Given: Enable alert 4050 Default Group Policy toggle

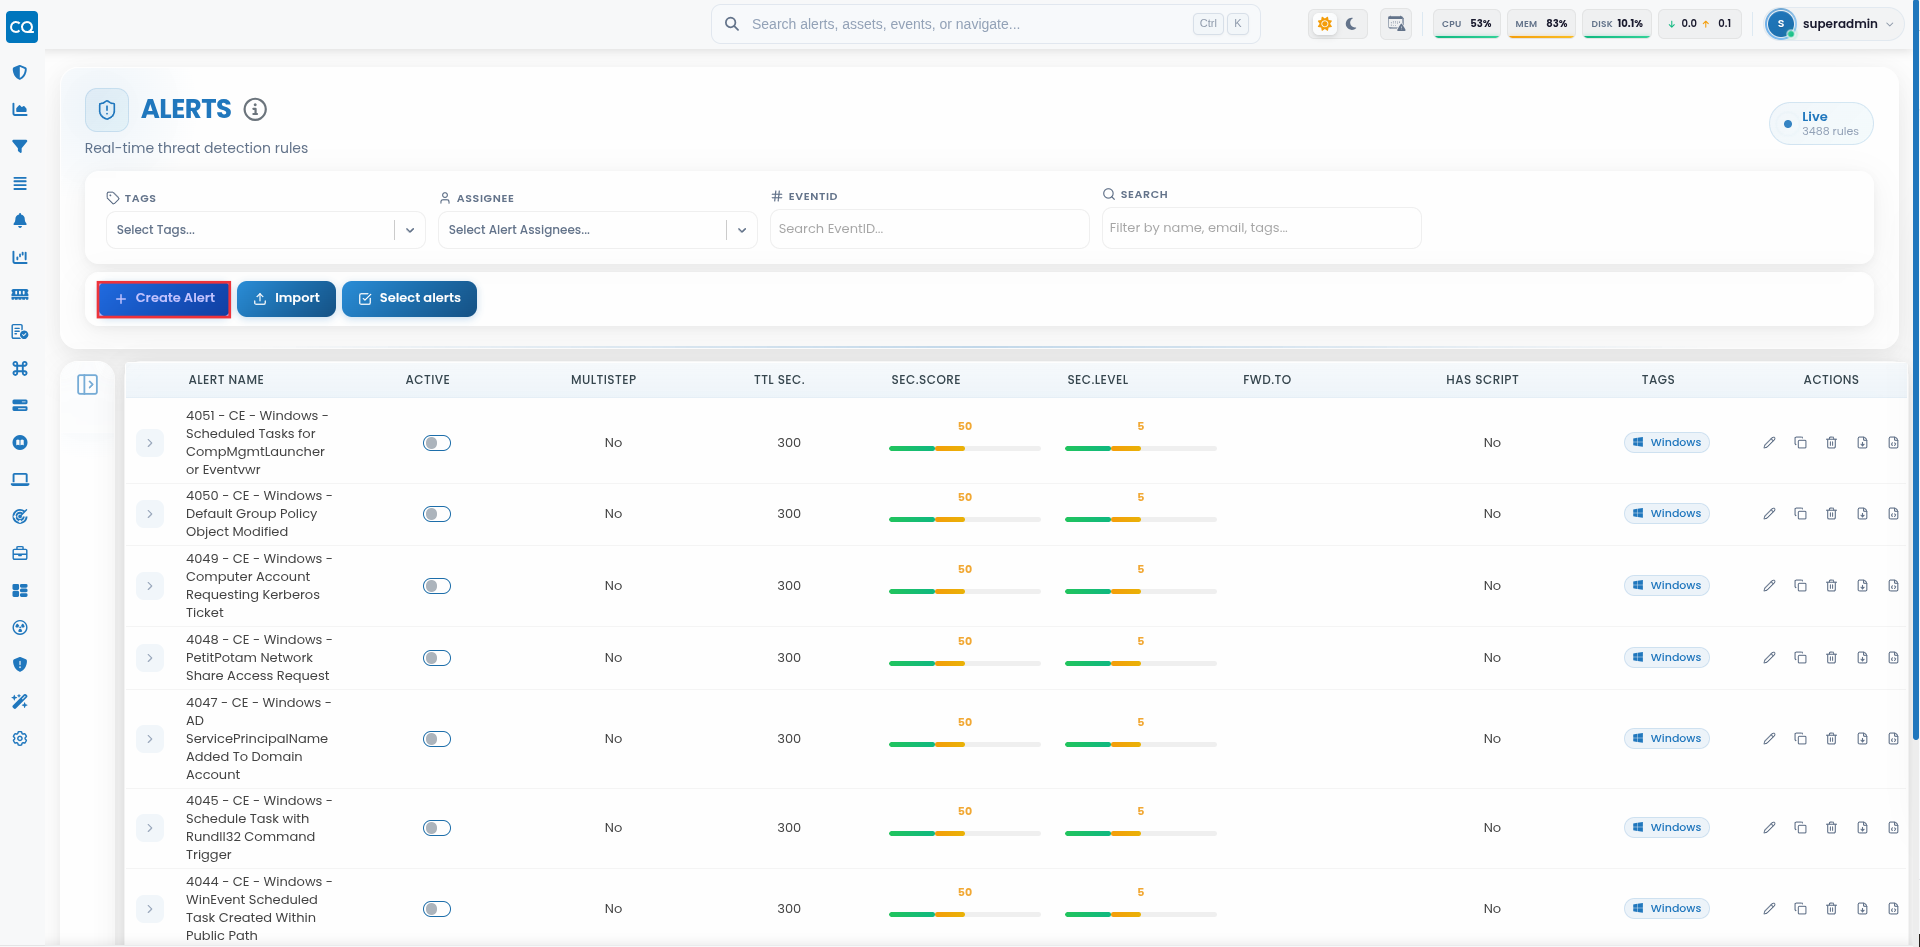Looking at the screenshot, I should pos(437,514).
